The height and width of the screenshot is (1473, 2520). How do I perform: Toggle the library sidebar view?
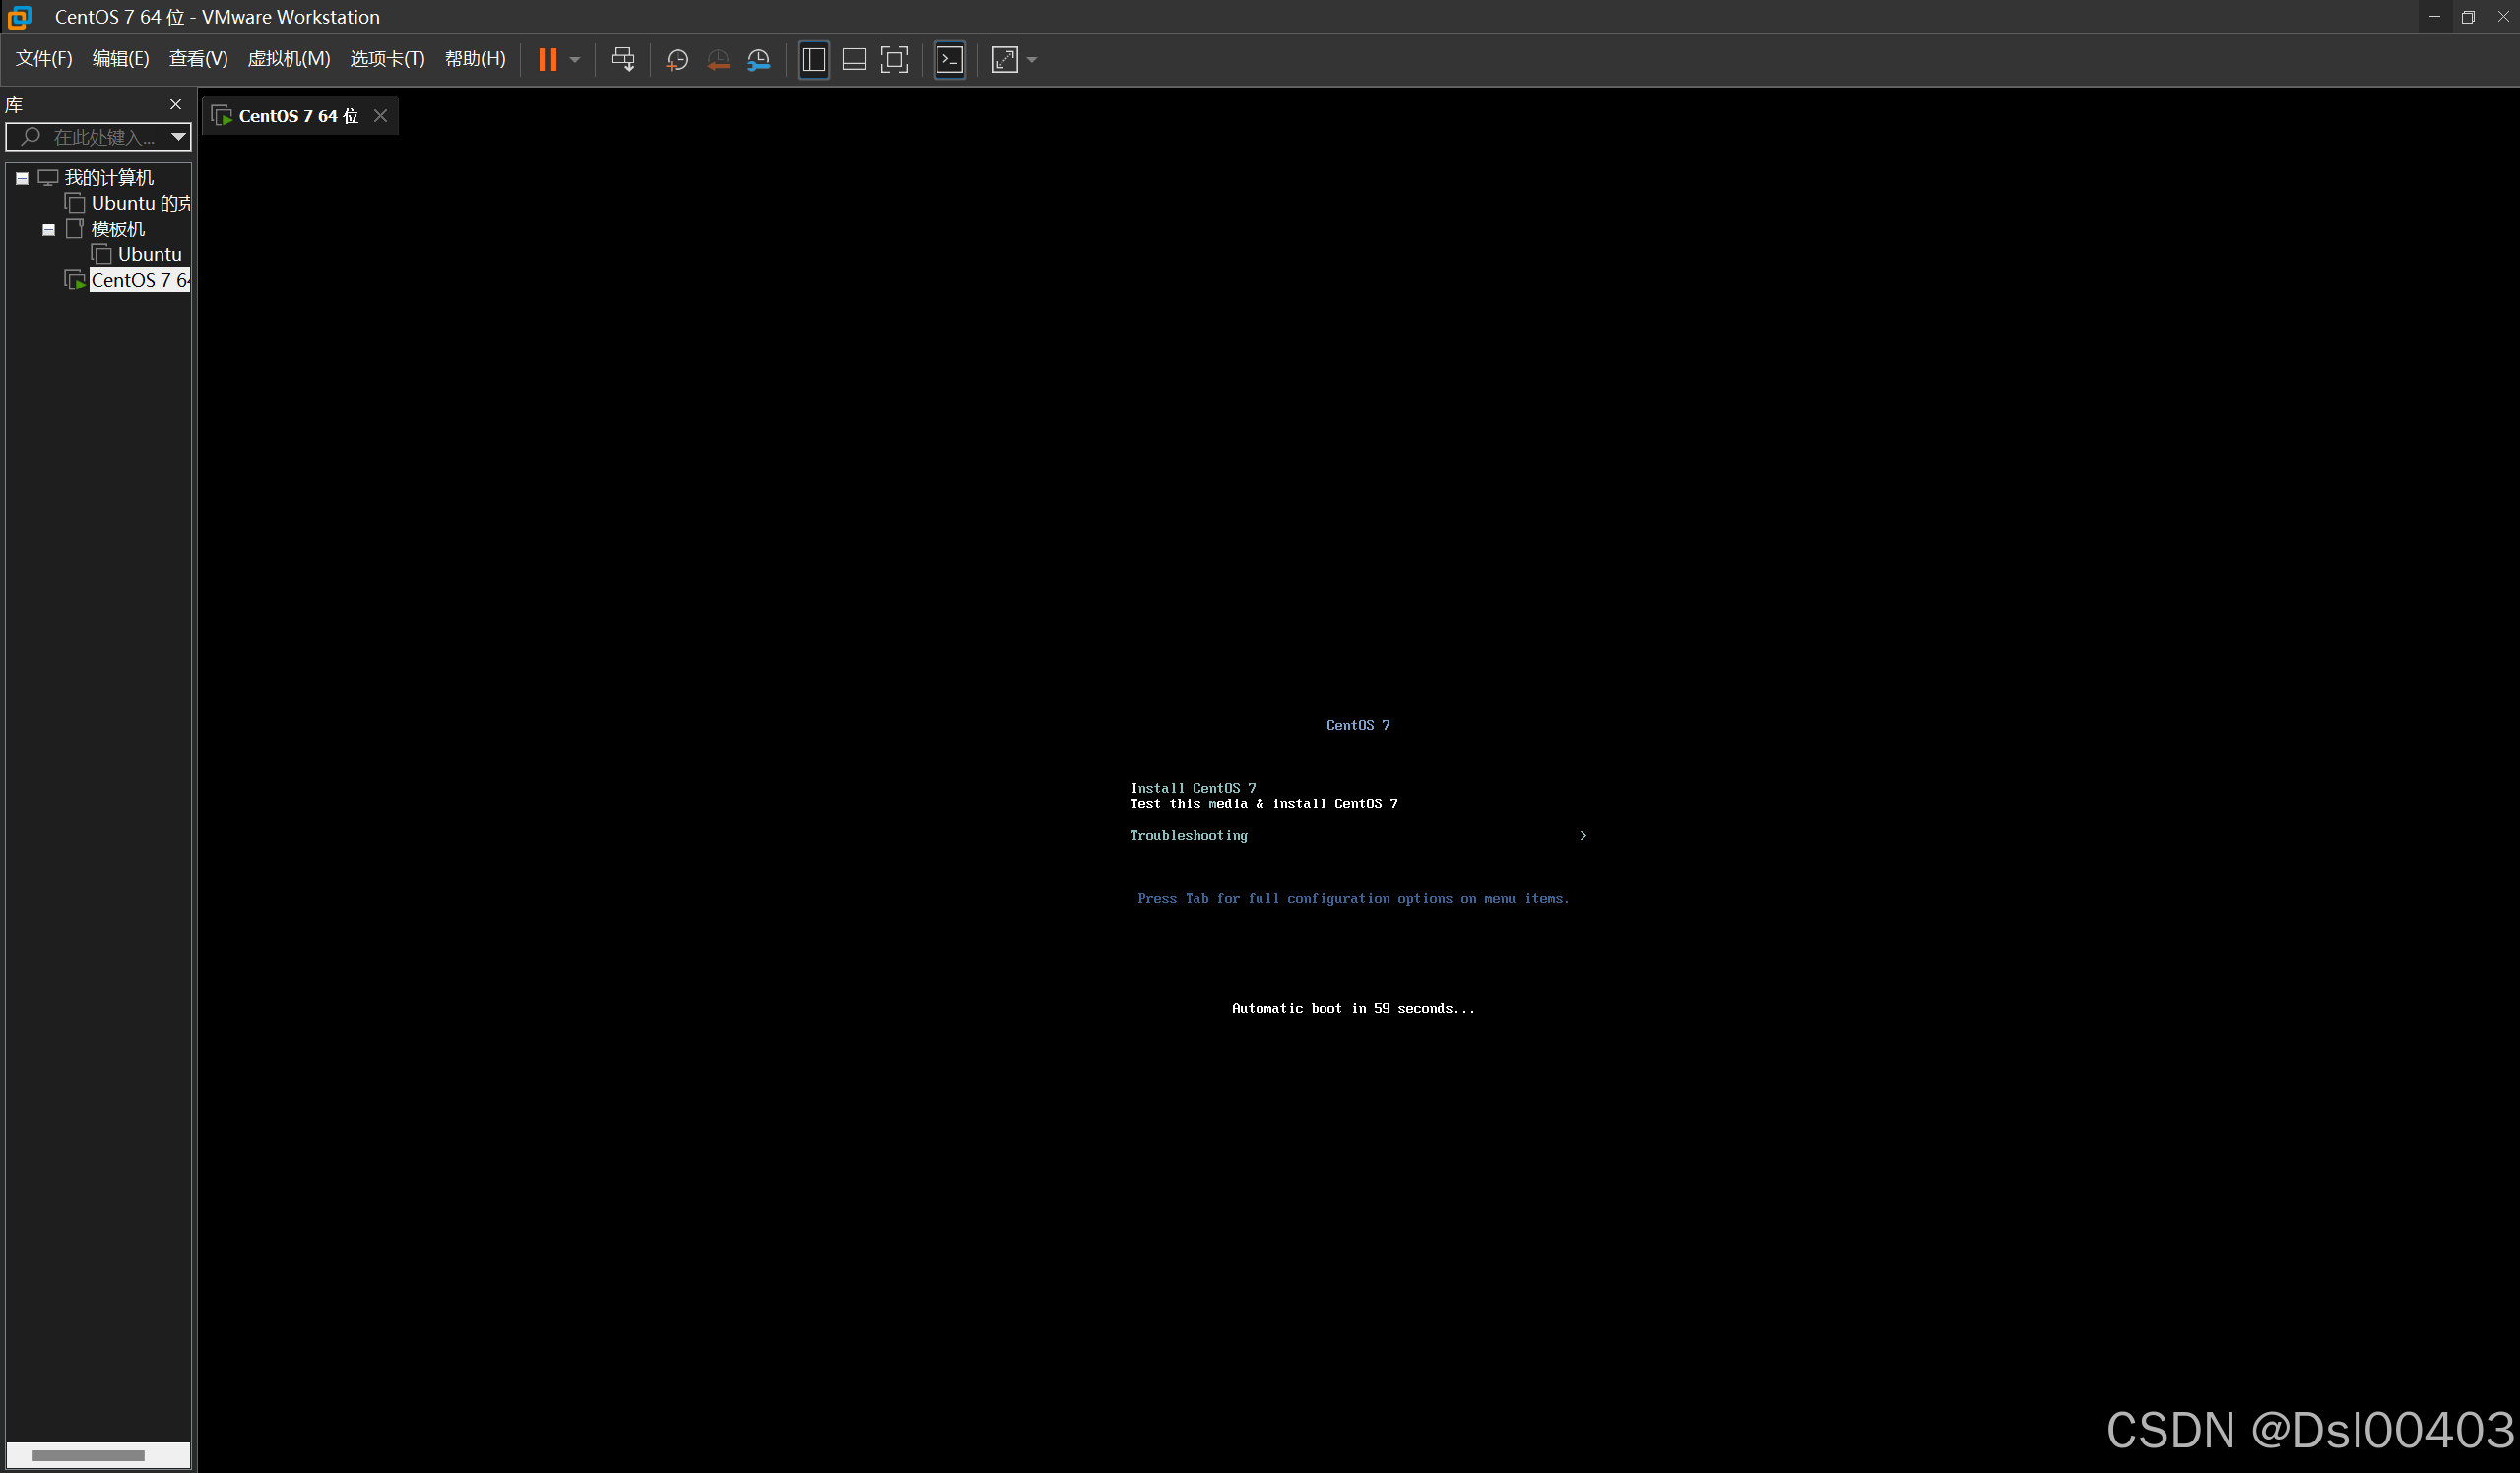813,60
